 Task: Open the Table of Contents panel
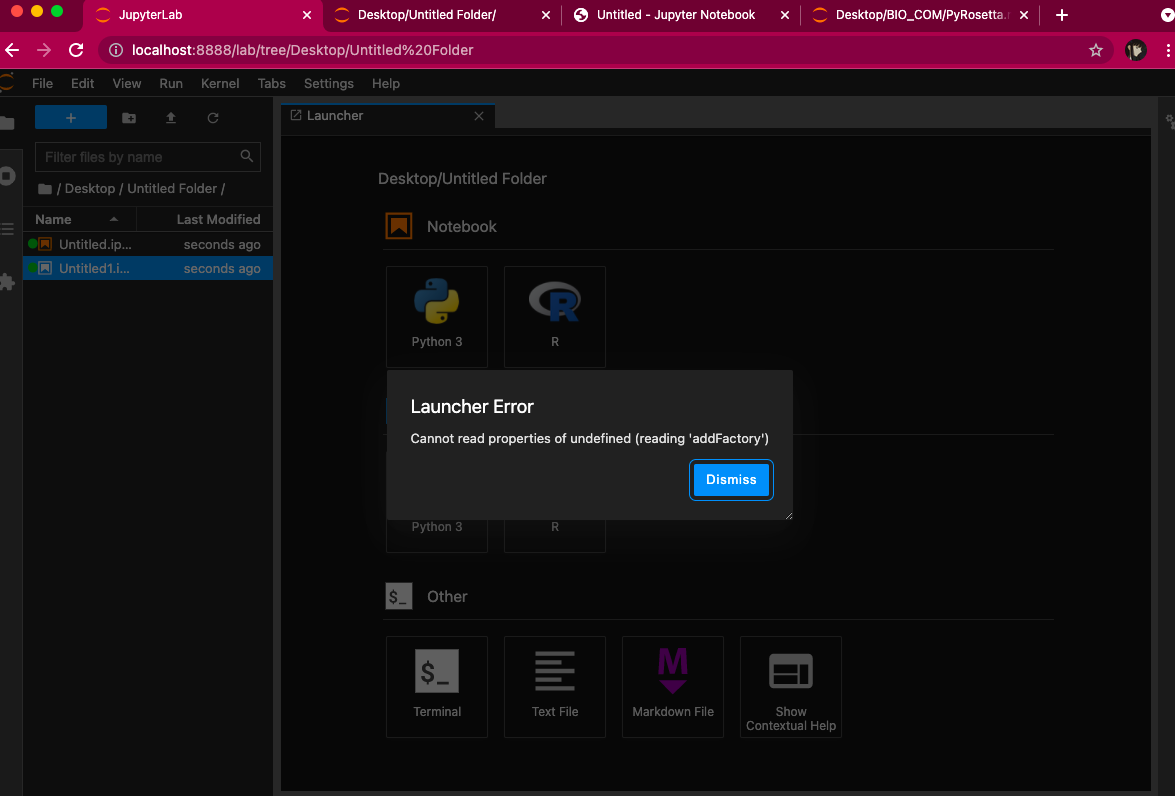point(10,229)
